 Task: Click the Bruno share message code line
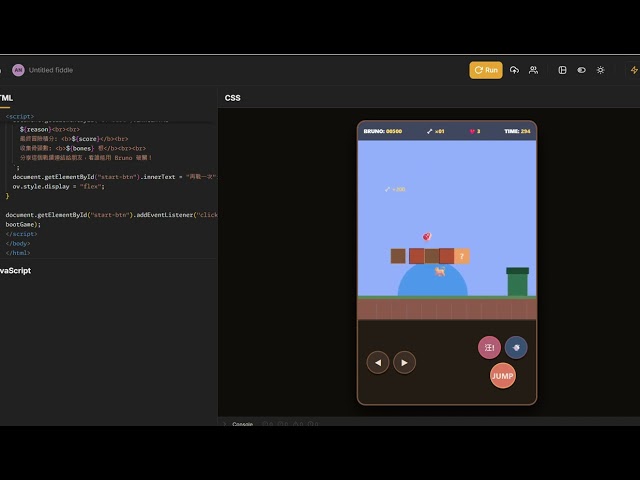coord(86,158)
